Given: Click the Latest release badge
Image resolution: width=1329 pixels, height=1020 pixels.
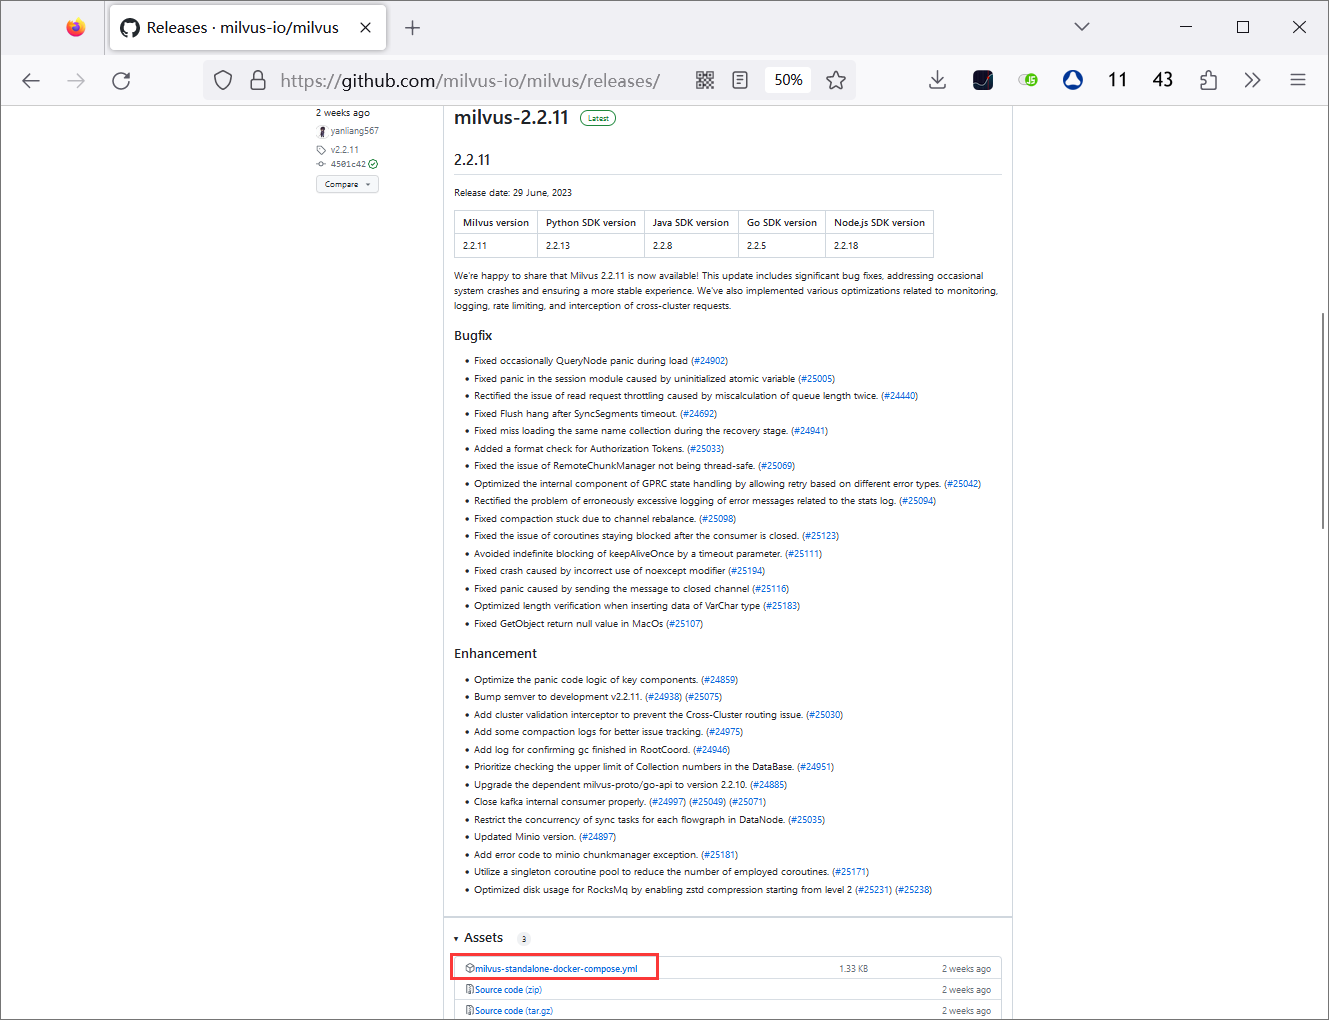Looking at the screenshot, I should tap(598, 118).
